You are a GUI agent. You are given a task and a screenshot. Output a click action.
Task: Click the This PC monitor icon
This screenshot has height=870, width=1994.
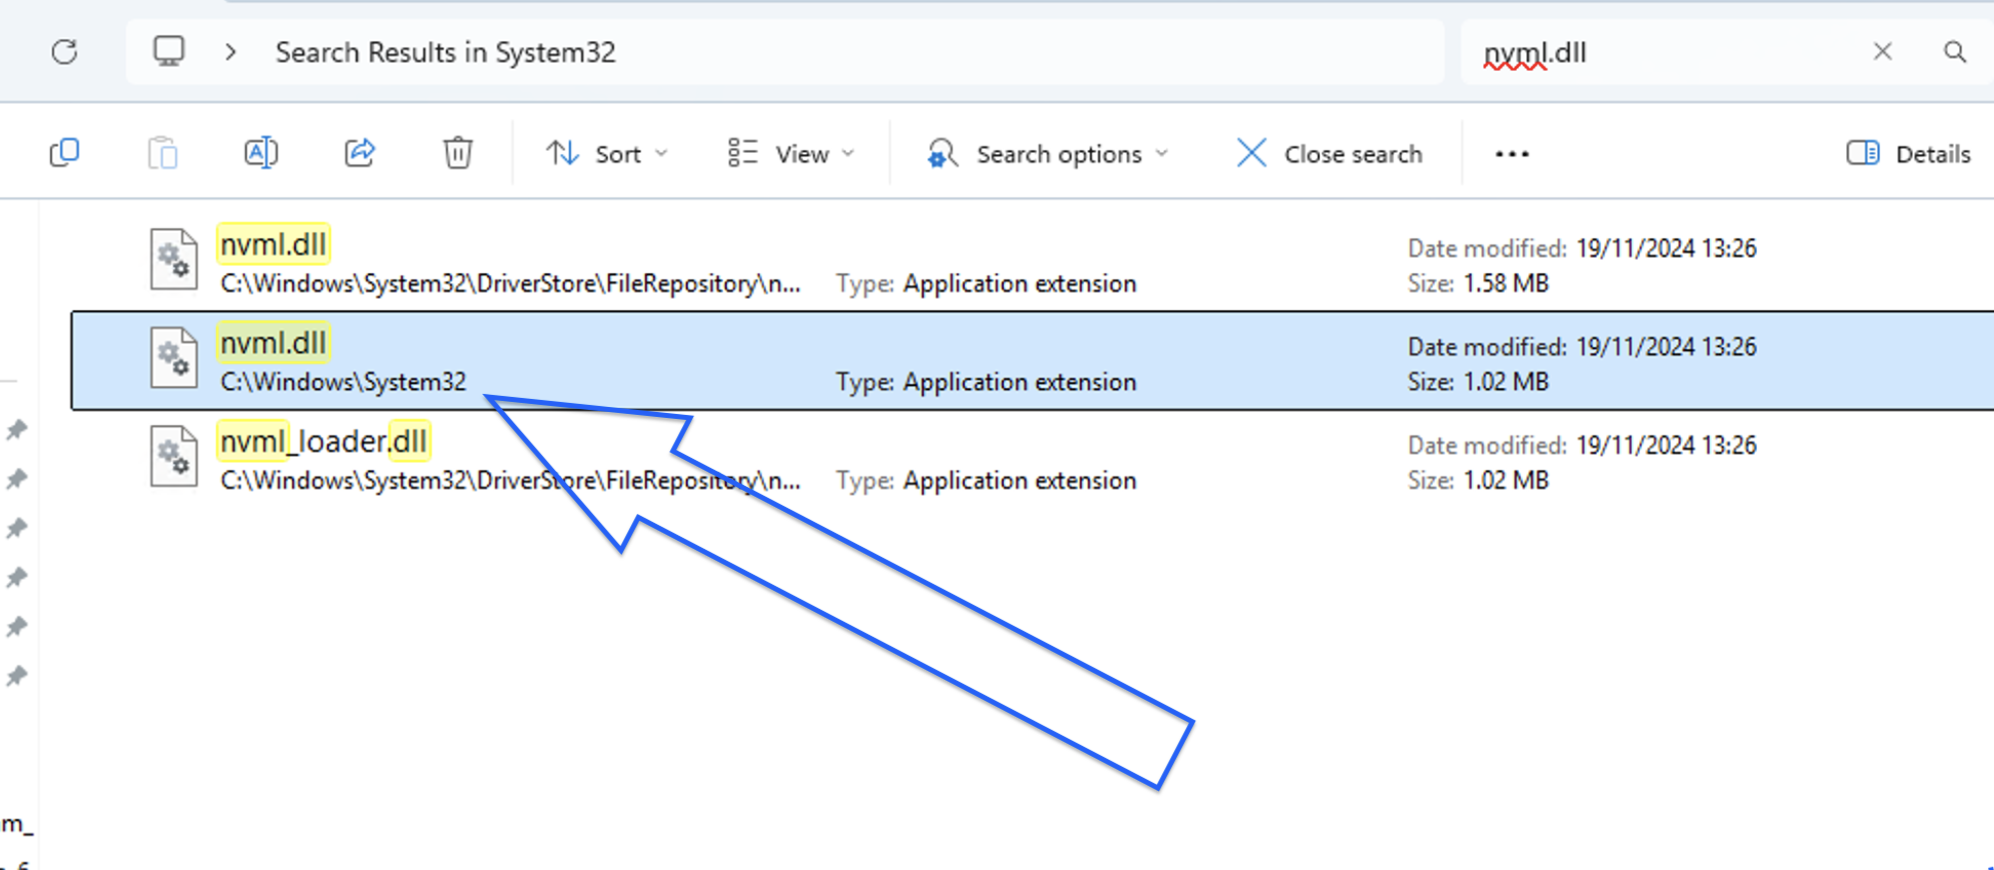point(168,51)
